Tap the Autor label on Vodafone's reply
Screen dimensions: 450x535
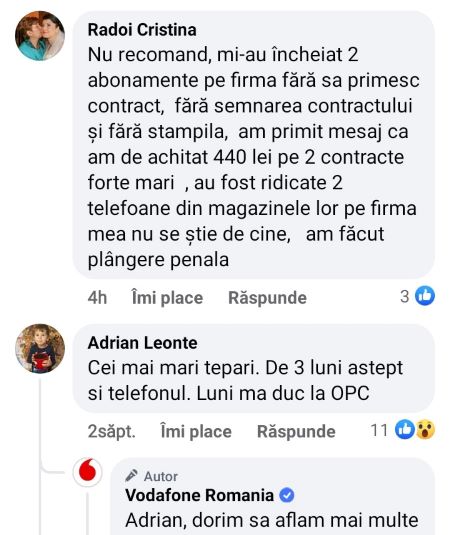pyautogui.click(x=161, y=476)
